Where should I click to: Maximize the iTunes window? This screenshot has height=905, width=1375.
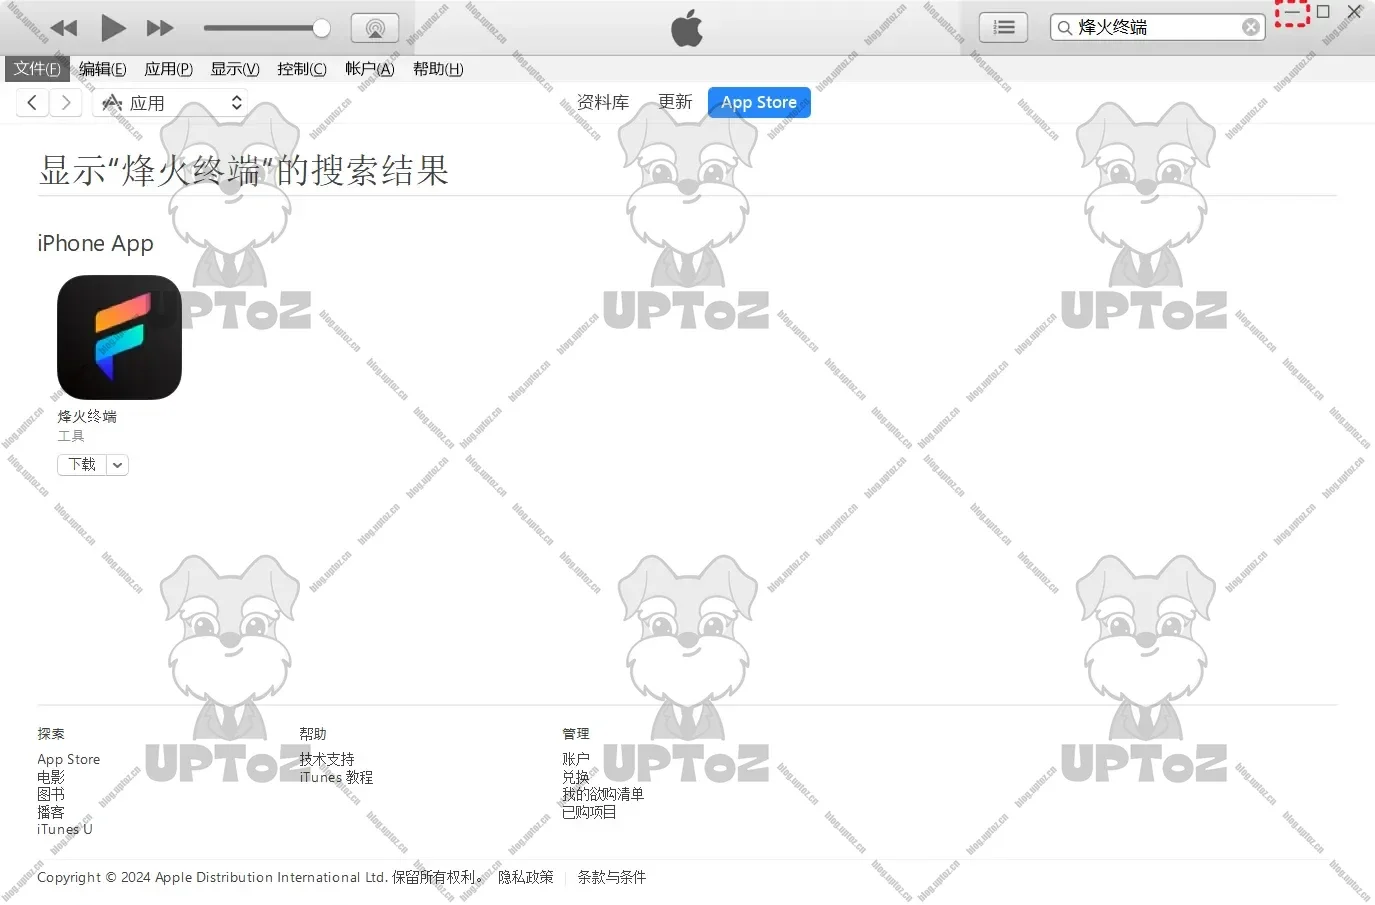[1323, 12]
